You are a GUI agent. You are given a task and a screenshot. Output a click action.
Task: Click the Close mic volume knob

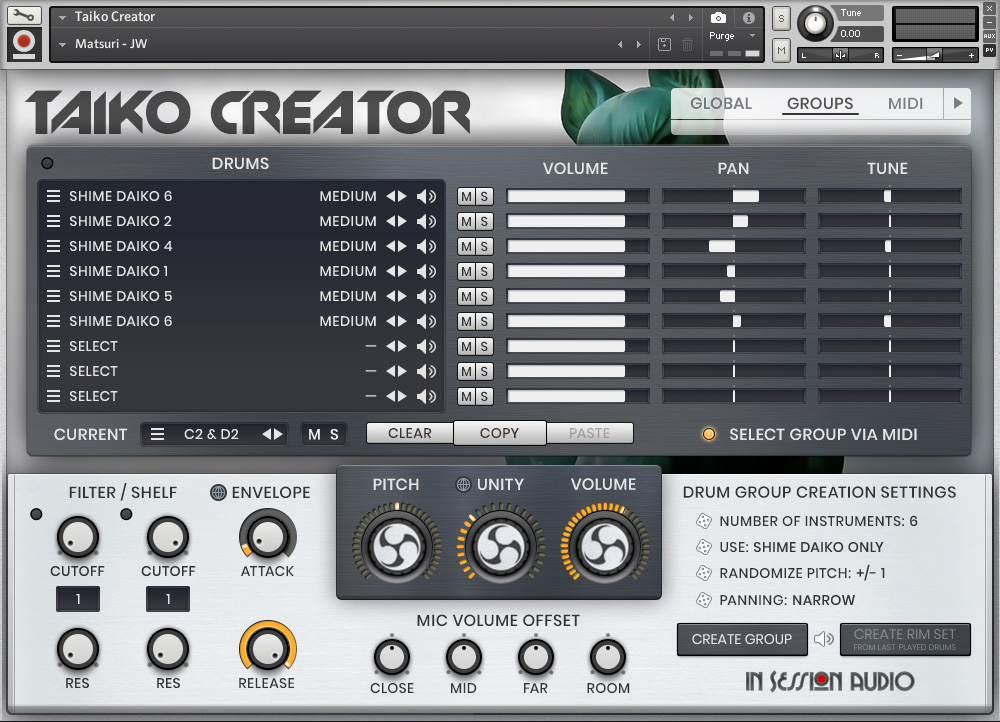pyautogui.click(x=392, y=657)
